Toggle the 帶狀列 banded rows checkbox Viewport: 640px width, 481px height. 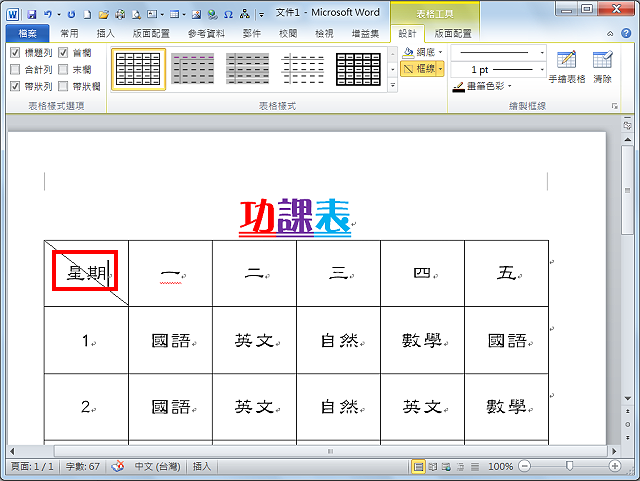(15, 86)
